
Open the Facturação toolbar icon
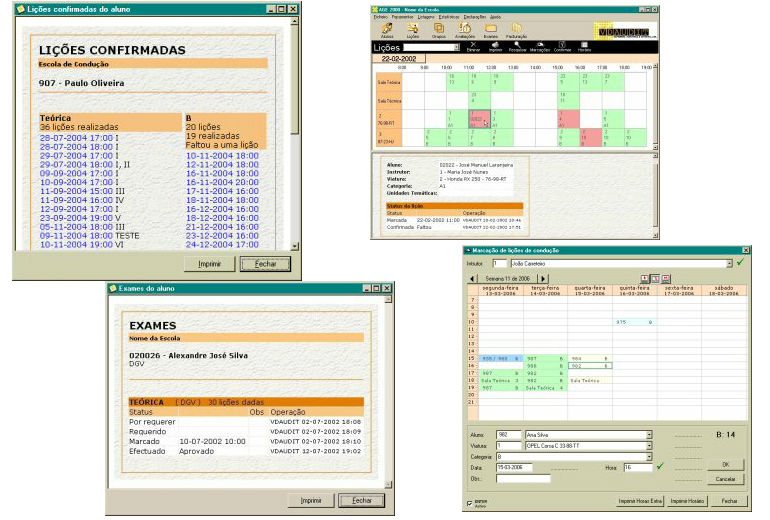coord(516,29)
